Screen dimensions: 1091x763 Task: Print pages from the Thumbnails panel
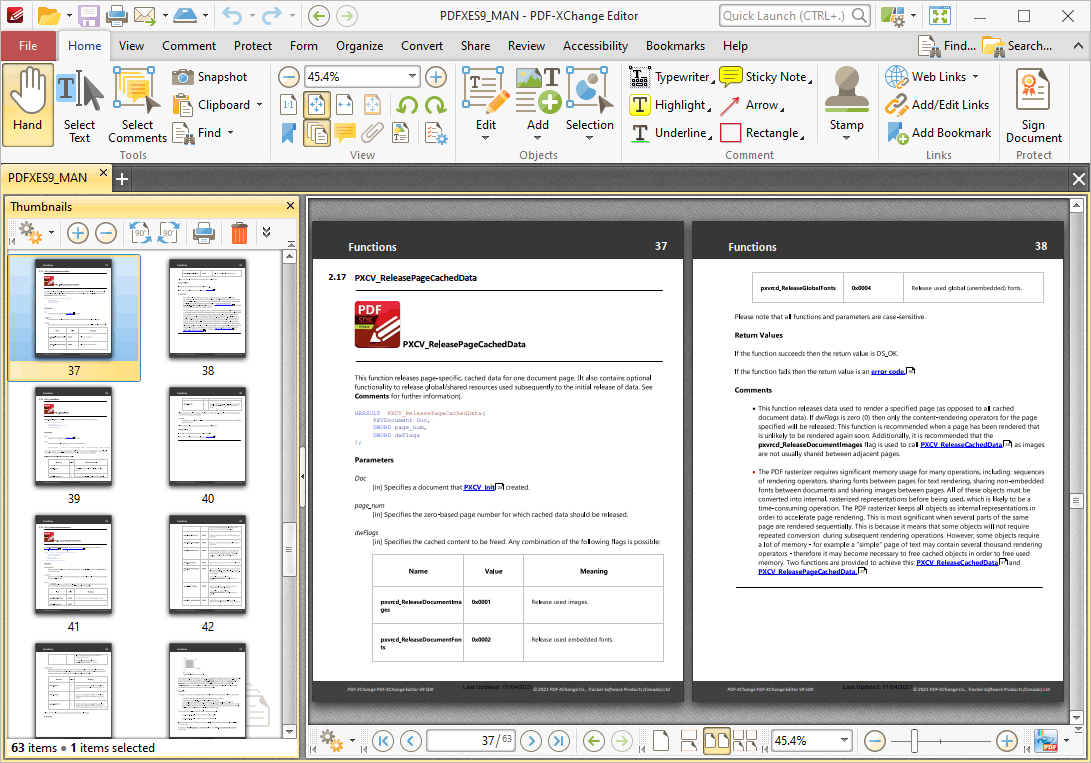pyautogui.click(x=204, y=233)
